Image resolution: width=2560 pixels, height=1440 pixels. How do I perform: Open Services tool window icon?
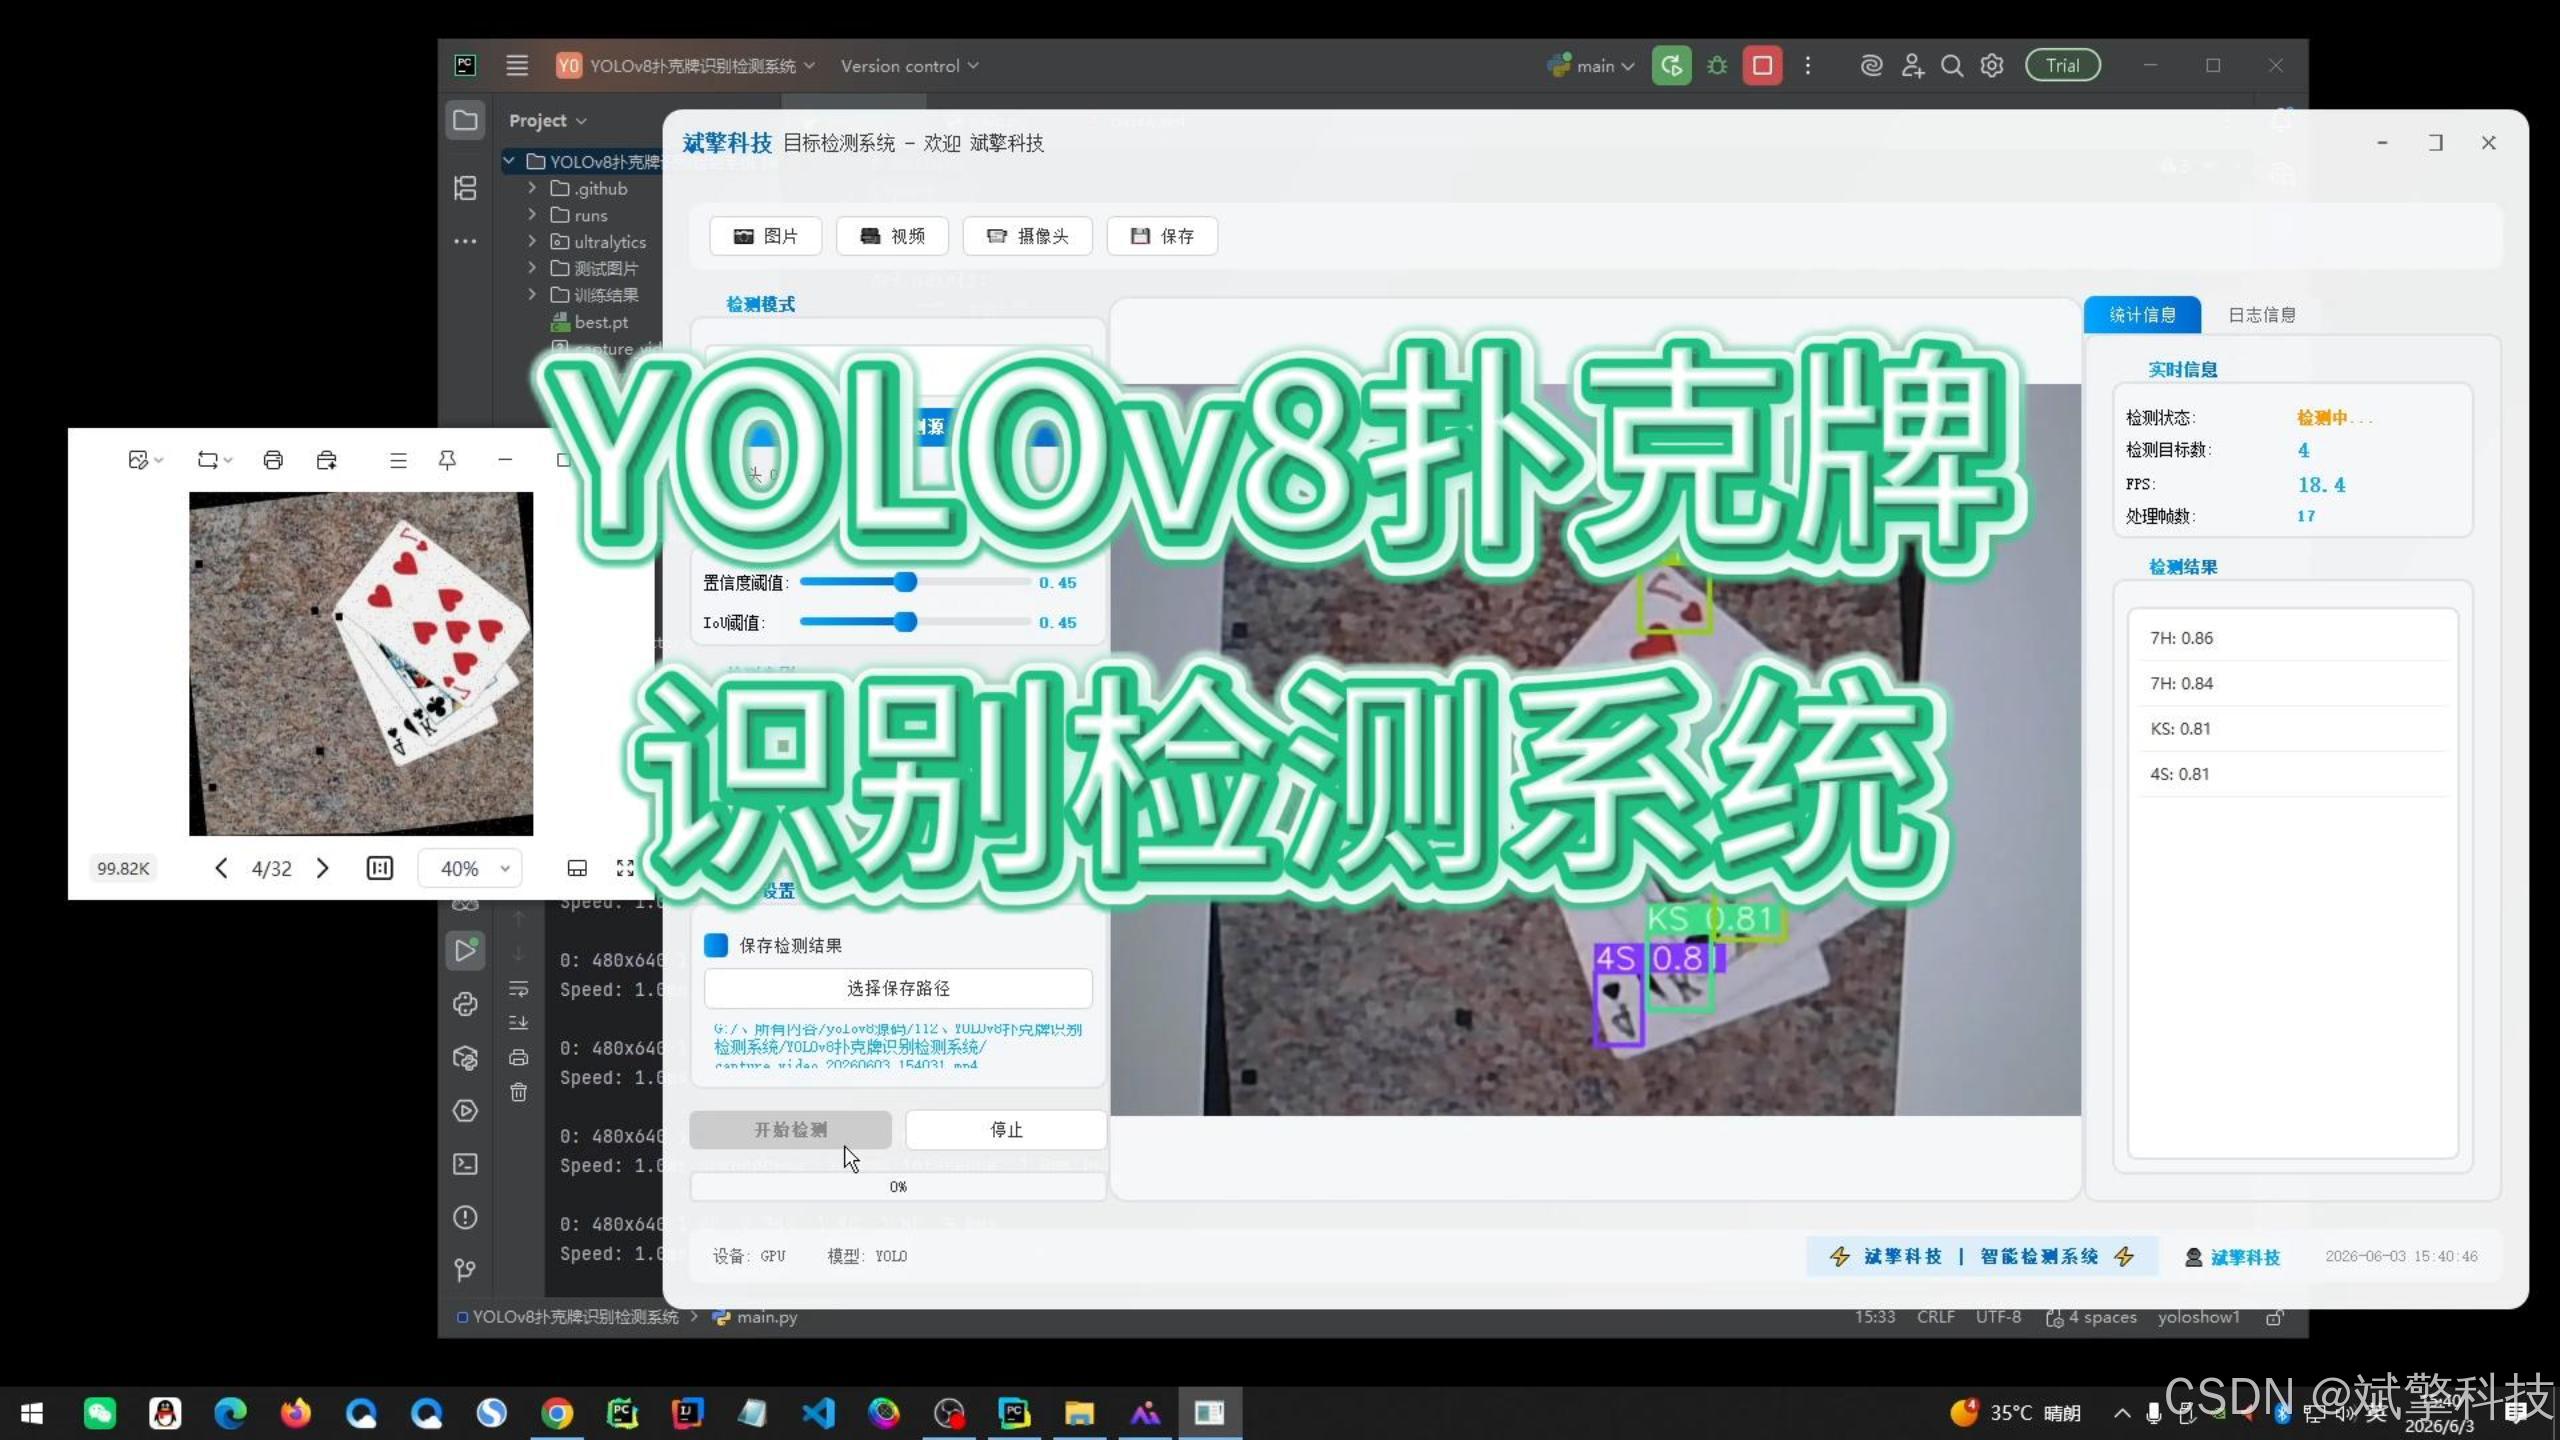point(465,1111)
